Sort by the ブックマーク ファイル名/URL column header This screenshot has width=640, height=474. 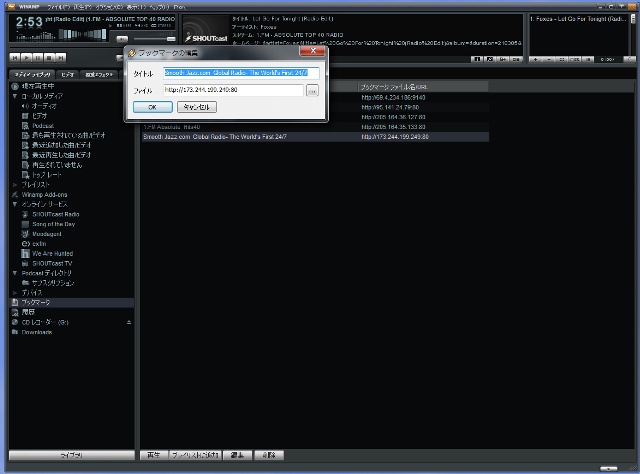[x=423, y=87]
